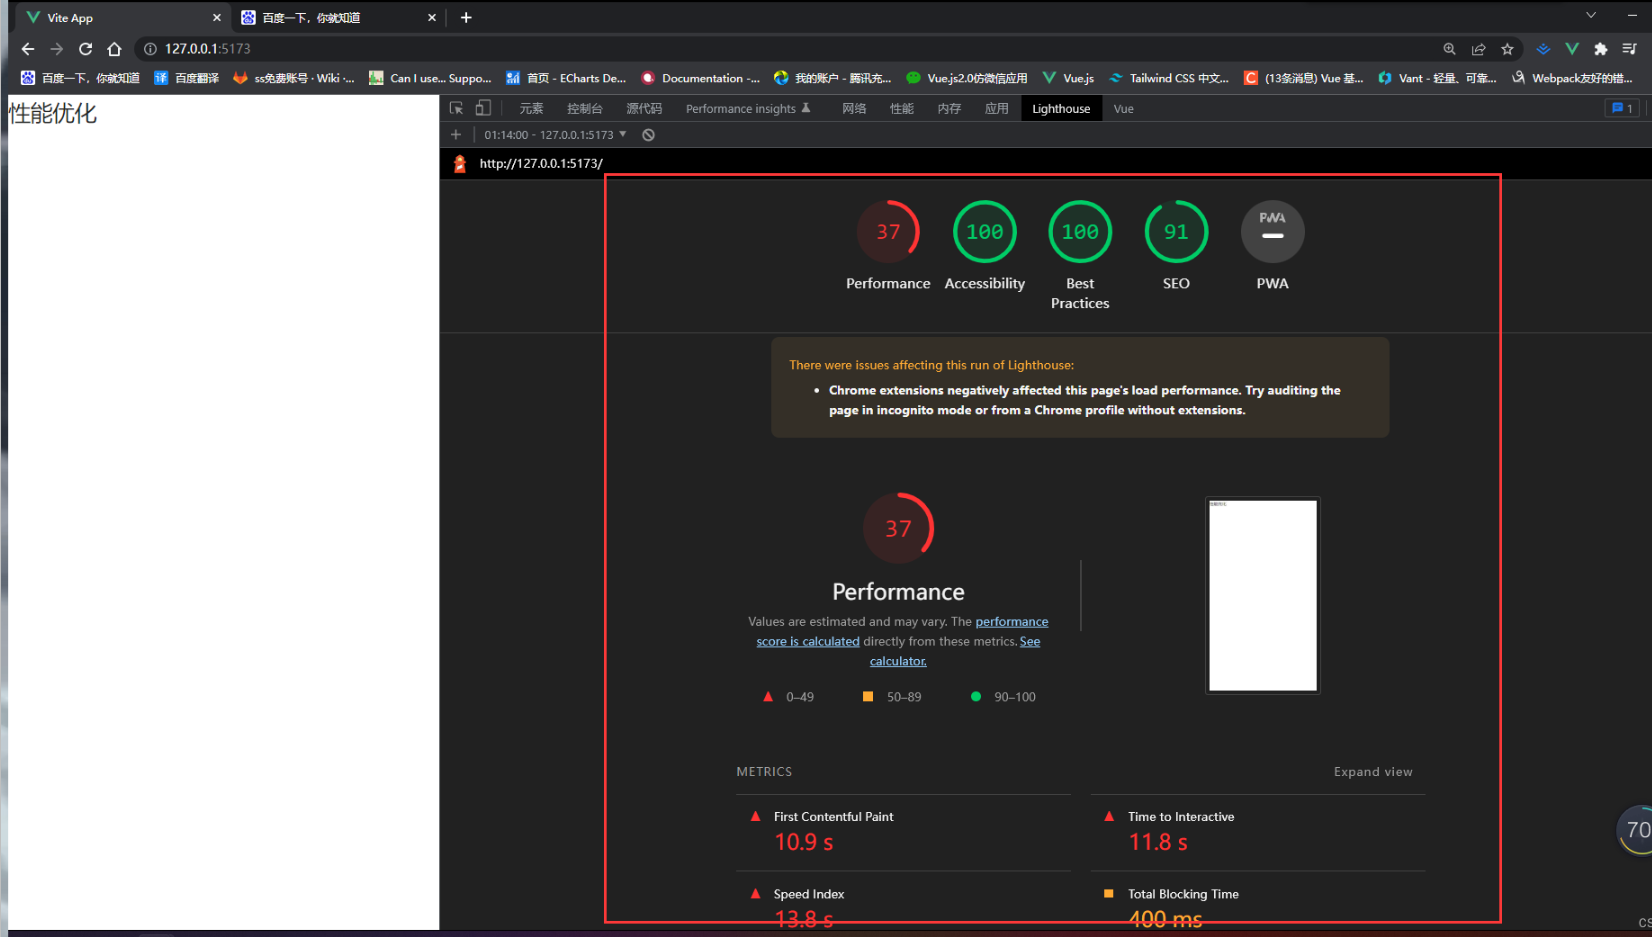The height and width of the screenshot is (937, 1652).
Task: Click the page screenshot thumbnail in report
Action: [x=1262, y=595]
